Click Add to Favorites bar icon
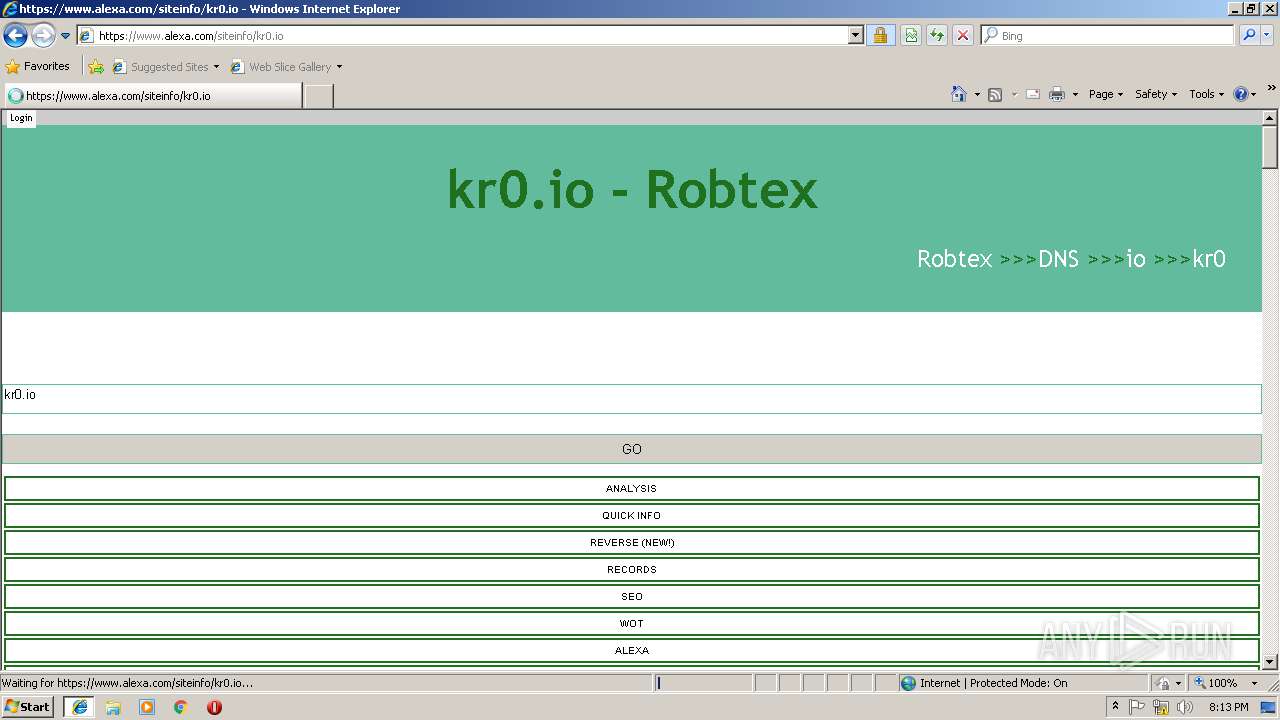Viewport: 1280px width, 720px height. [96, 67]
